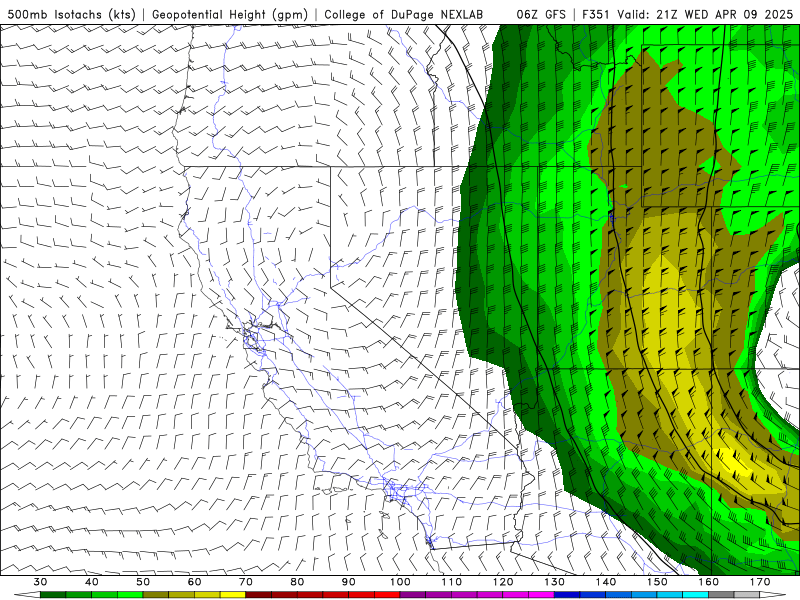Click the bright yellow swatch ending at 70
This screenshot has height=600, width=800.
pyautogui.click(x=233, y=595)
